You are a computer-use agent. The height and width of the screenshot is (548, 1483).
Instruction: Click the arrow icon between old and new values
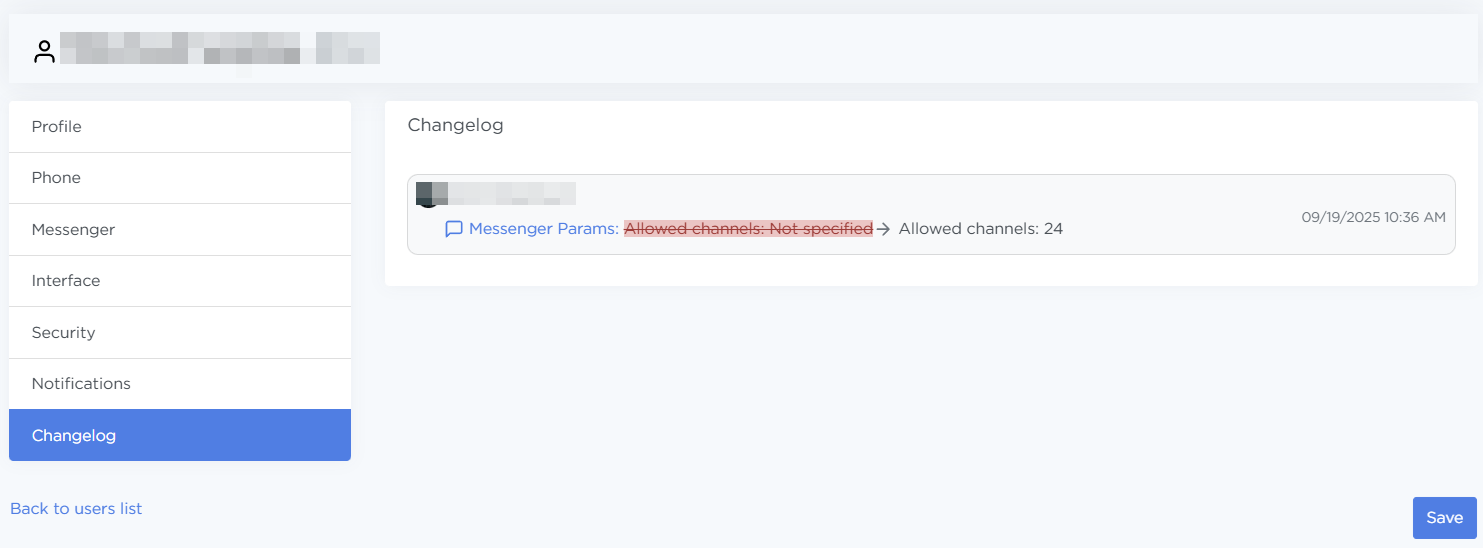click(883, 229)
